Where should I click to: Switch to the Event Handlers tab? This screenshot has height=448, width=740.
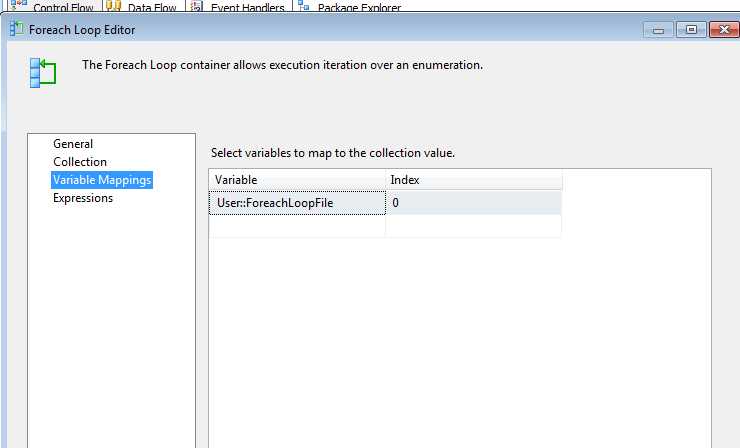click(238, 6)
